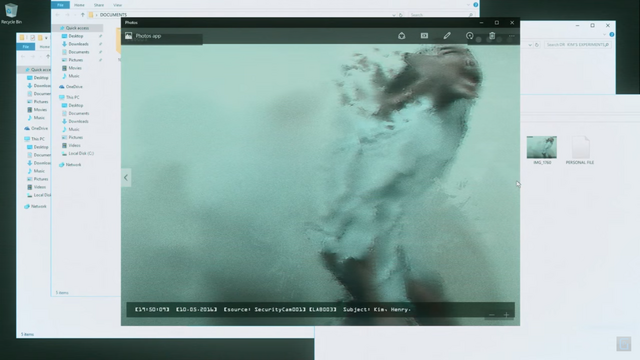Open the Recycle Bin on the desktop
The height and width of the screenshot is (360, 640).
(11, 13)
